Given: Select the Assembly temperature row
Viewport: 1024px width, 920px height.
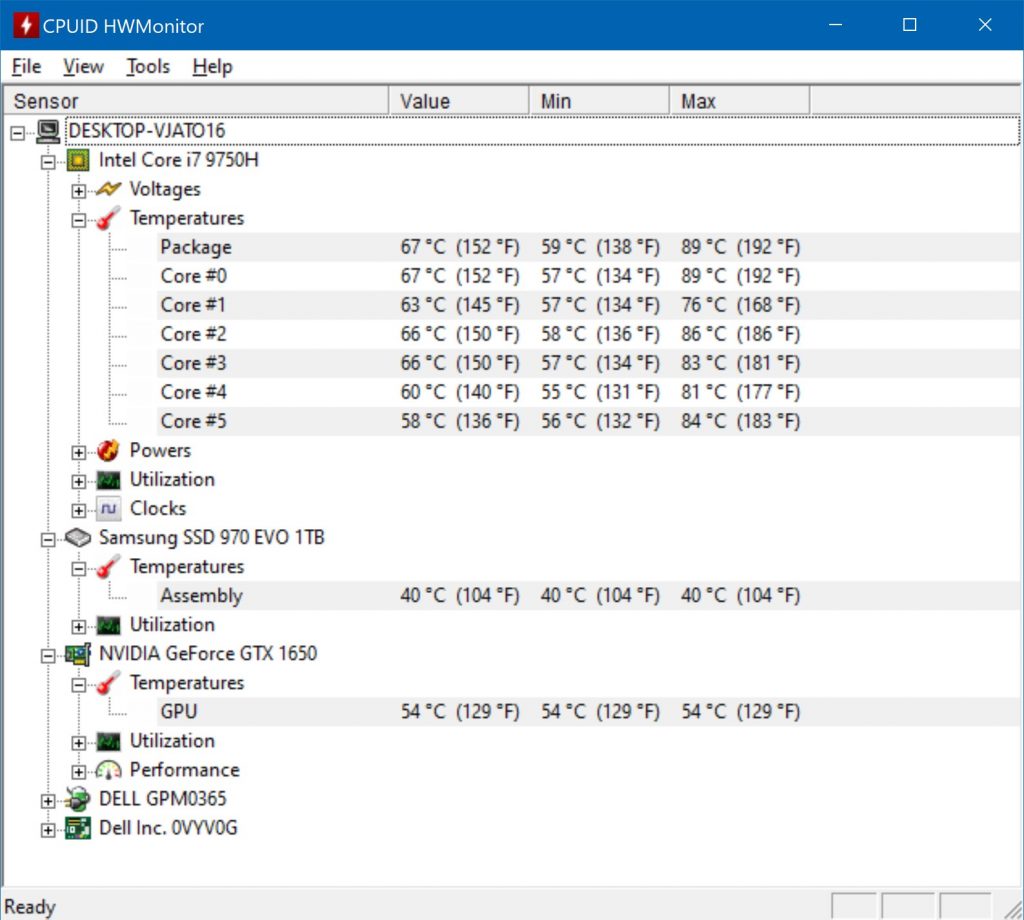Looking at the screenshot, I should [x=588, y=596].
